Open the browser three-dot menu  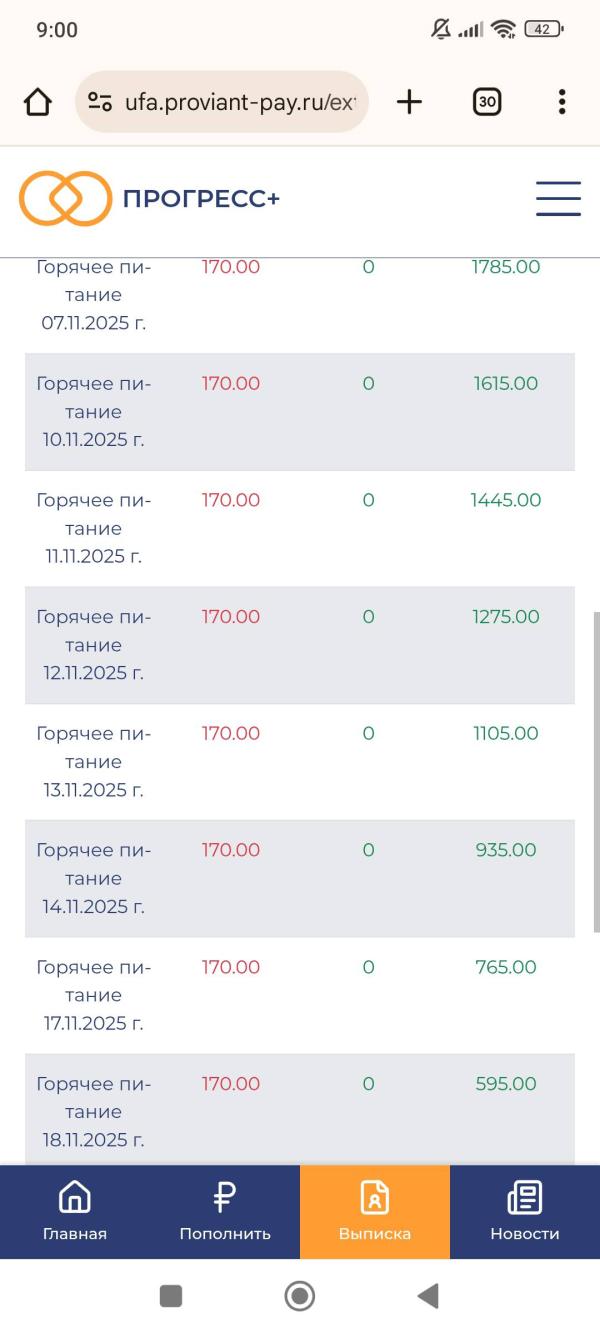click(x=562, y=102)
